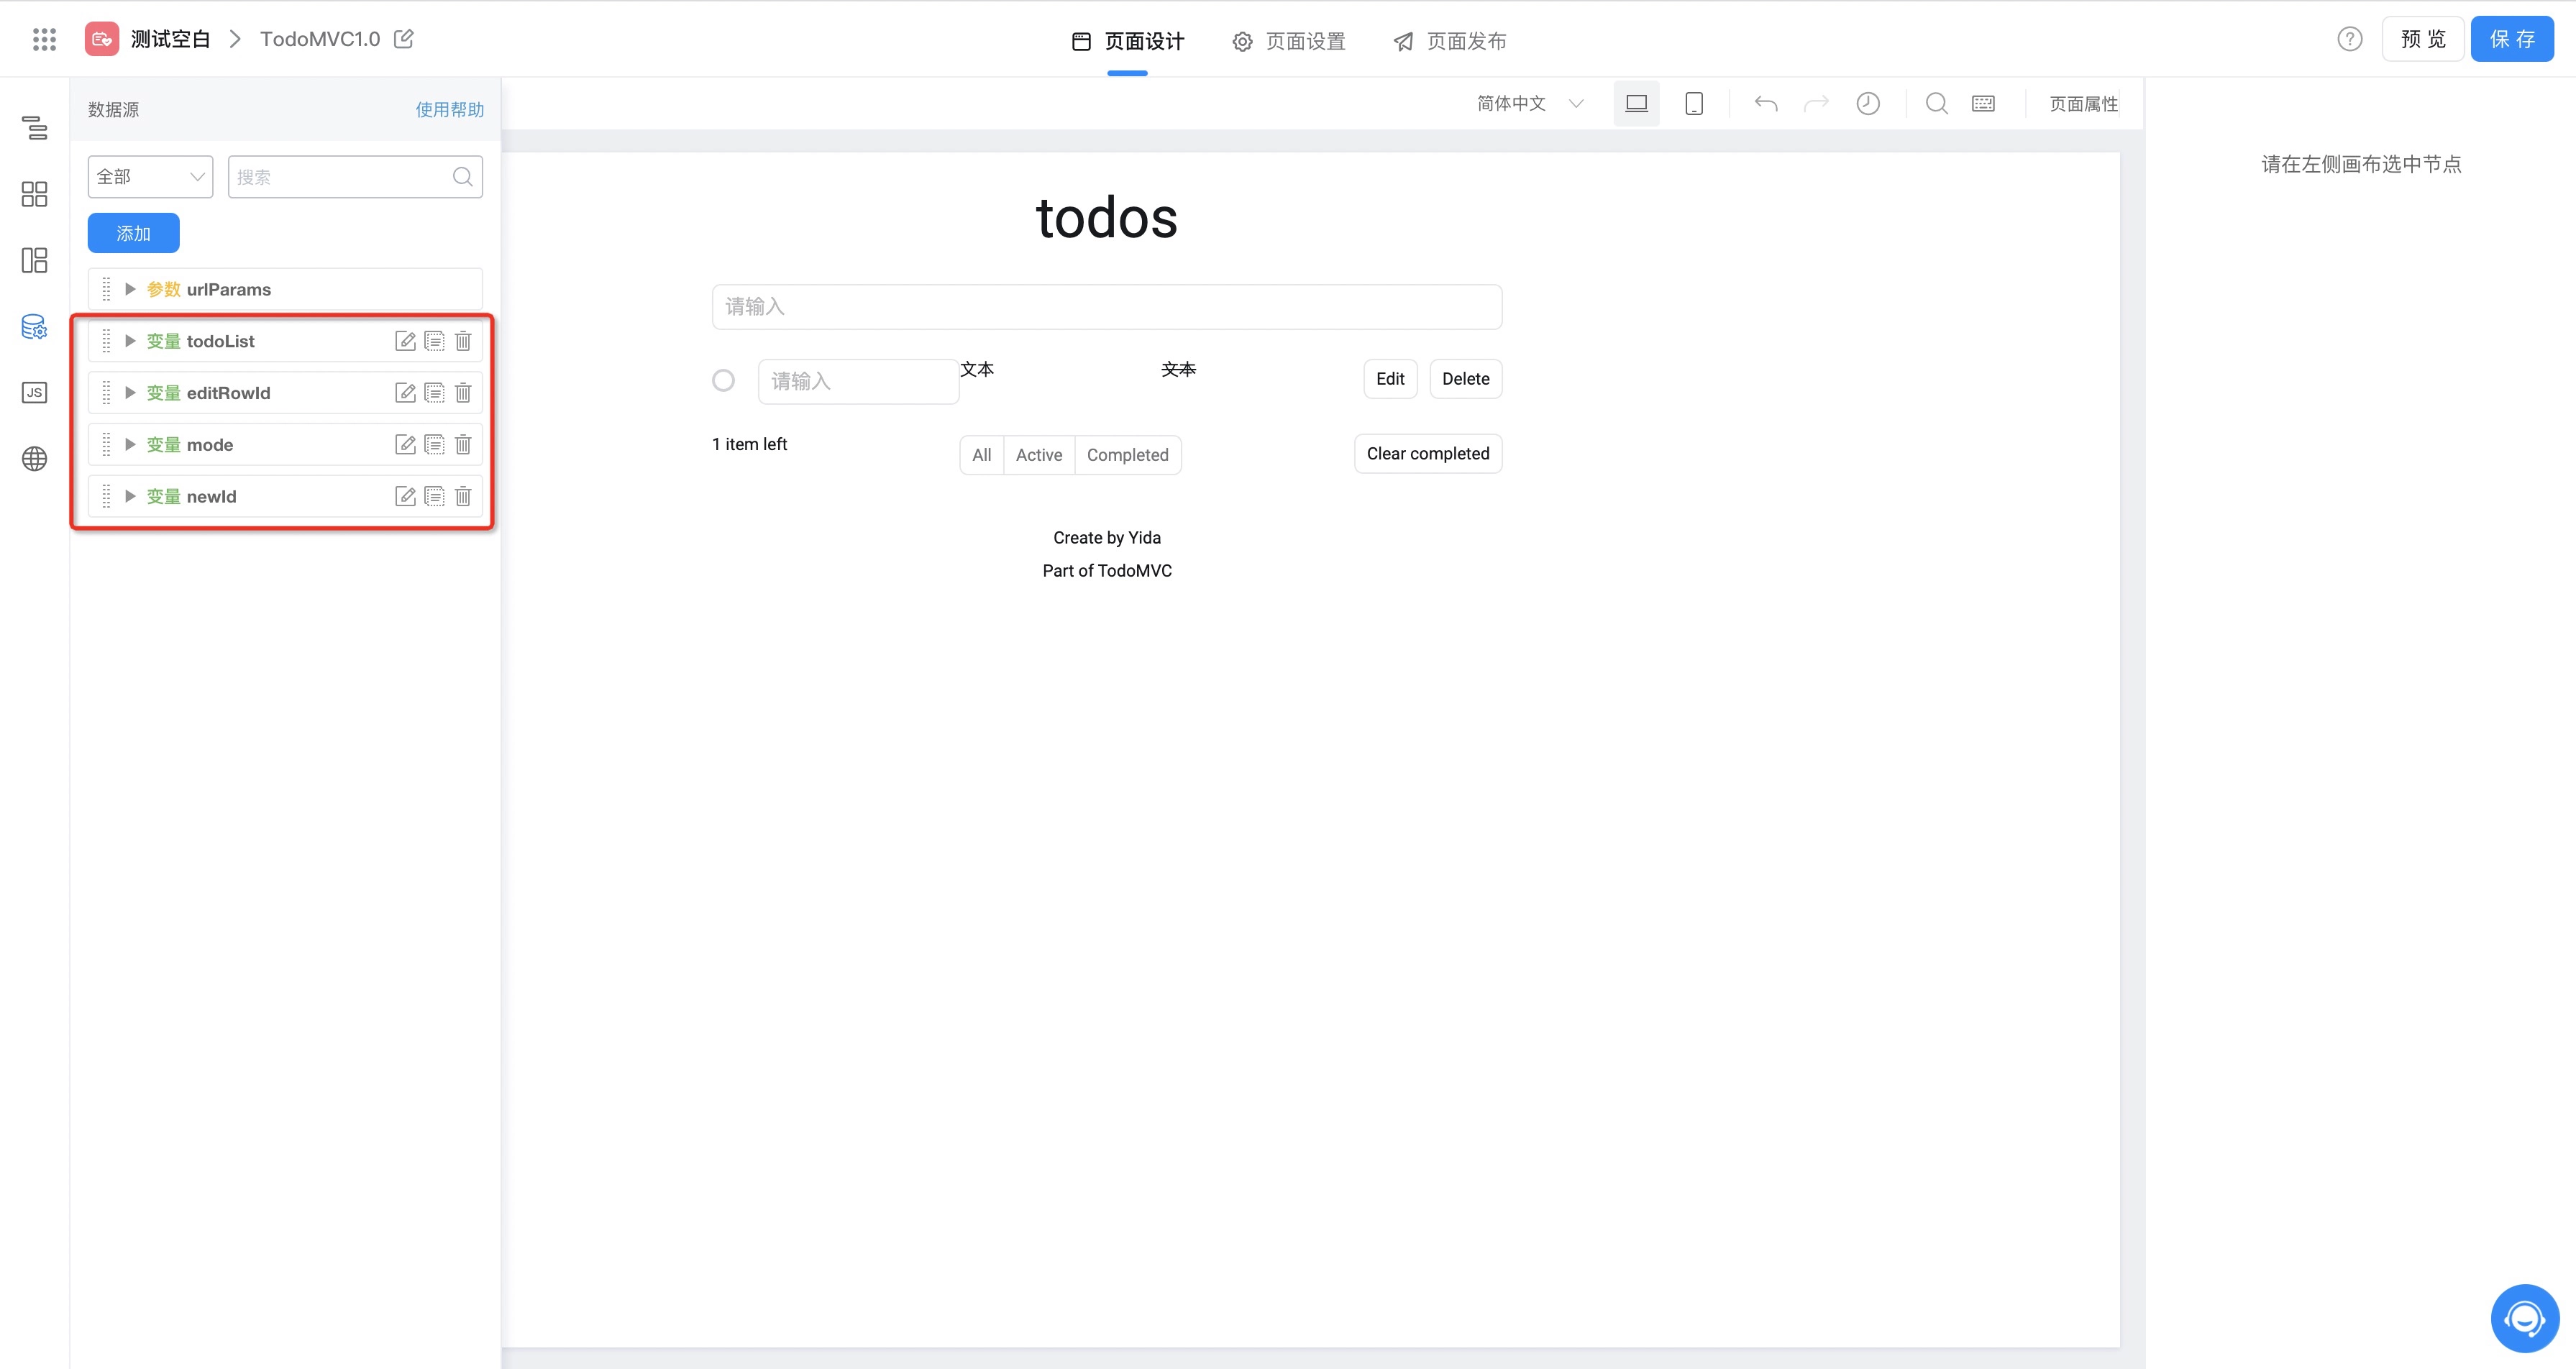Select the desktop view toggle
This screenshot has height=1369, width=2576.
pyautogui.click(x=1636, y=103)
